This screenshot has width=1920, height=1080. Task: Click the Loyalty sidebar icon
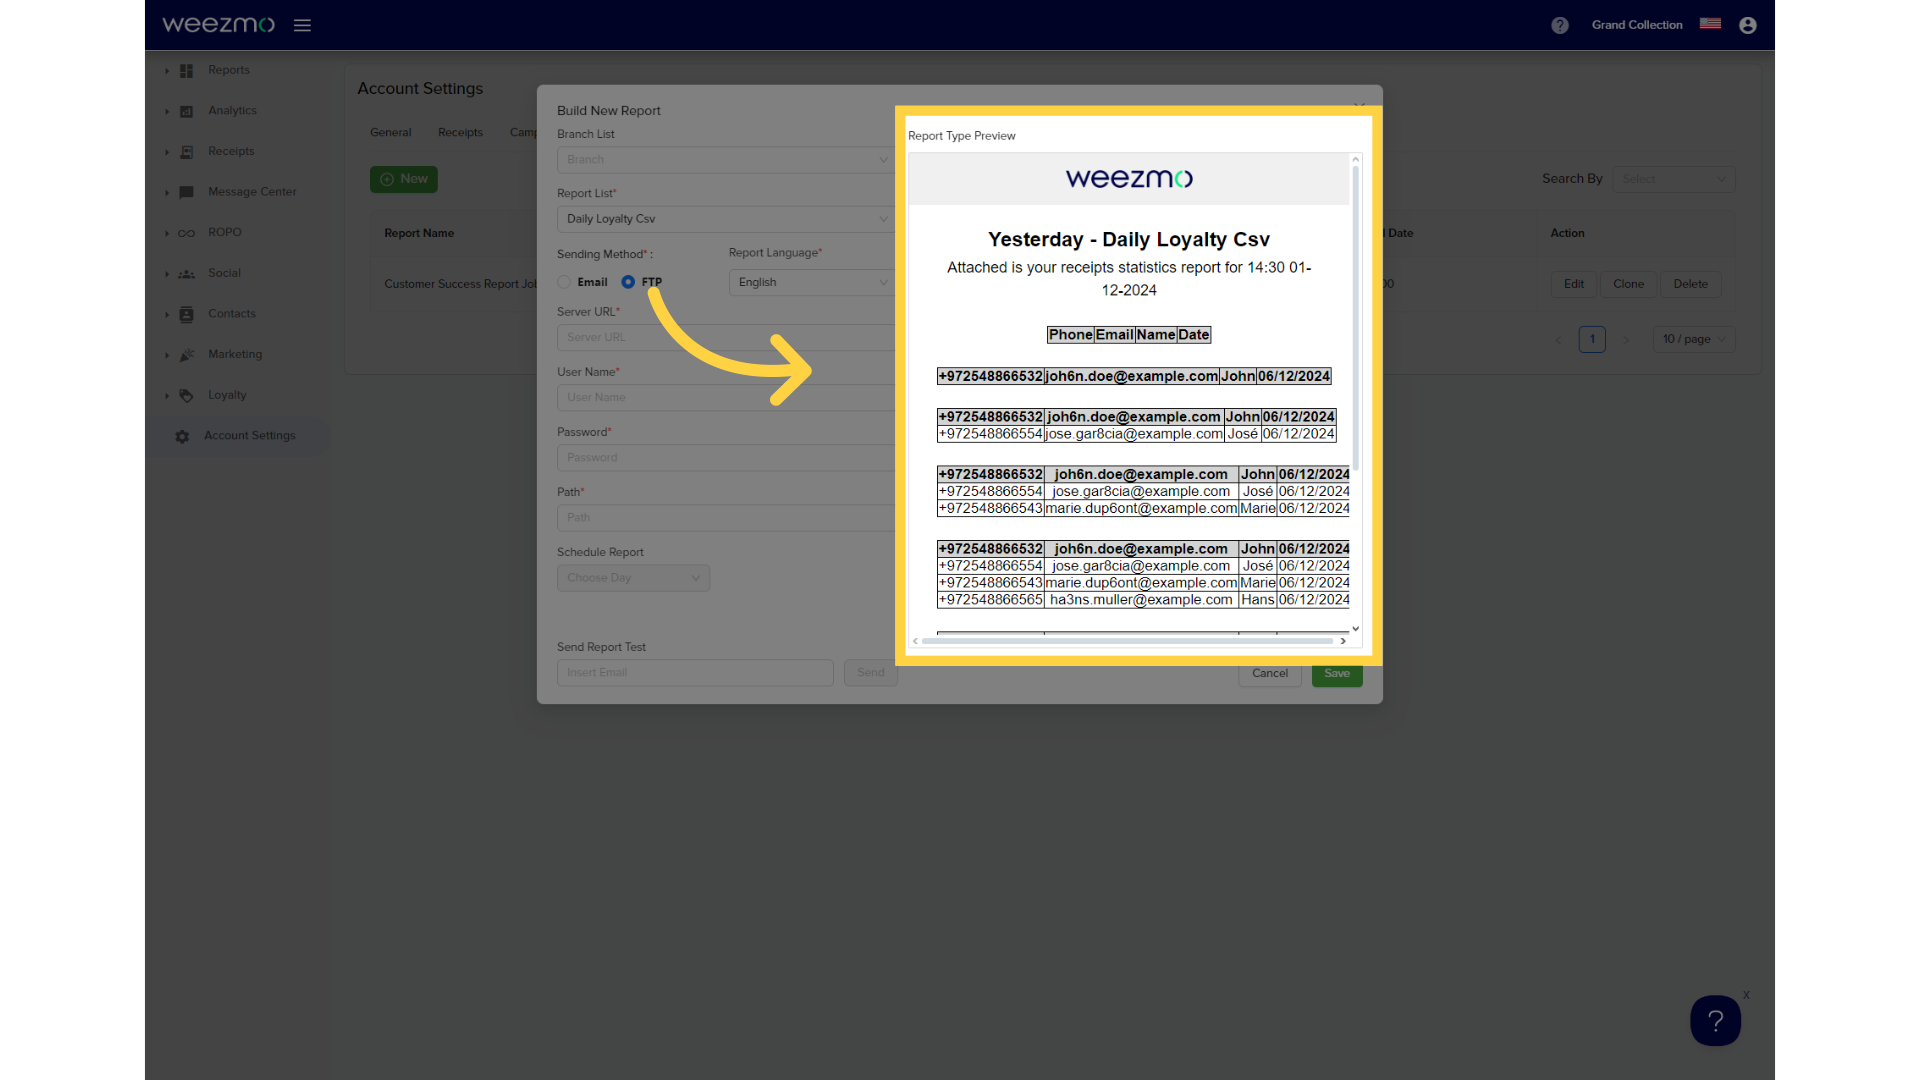click(x=186, y=394)
